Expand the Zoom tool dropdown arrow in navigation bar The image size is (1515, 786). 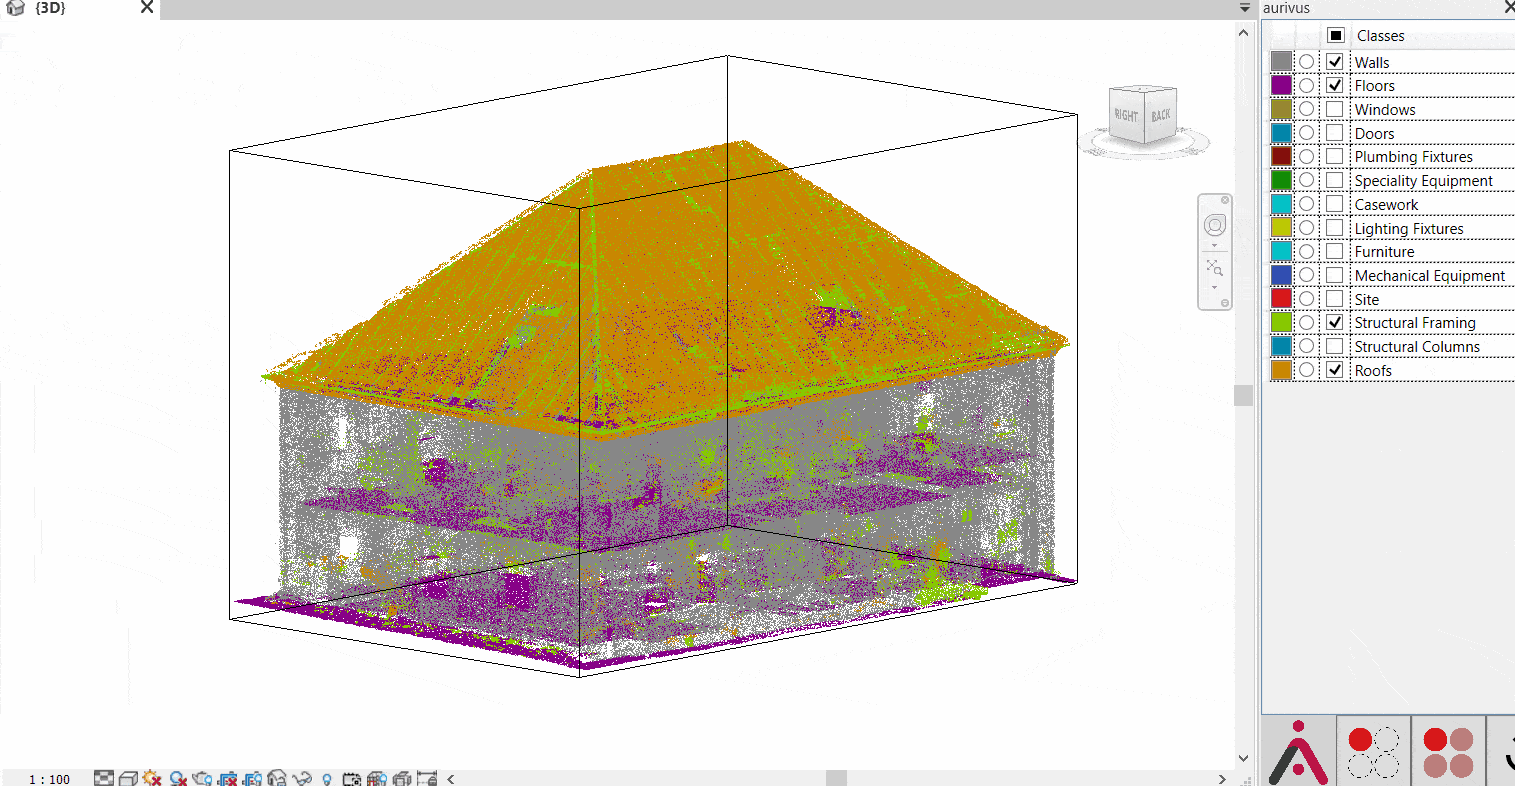[1214, 287]
